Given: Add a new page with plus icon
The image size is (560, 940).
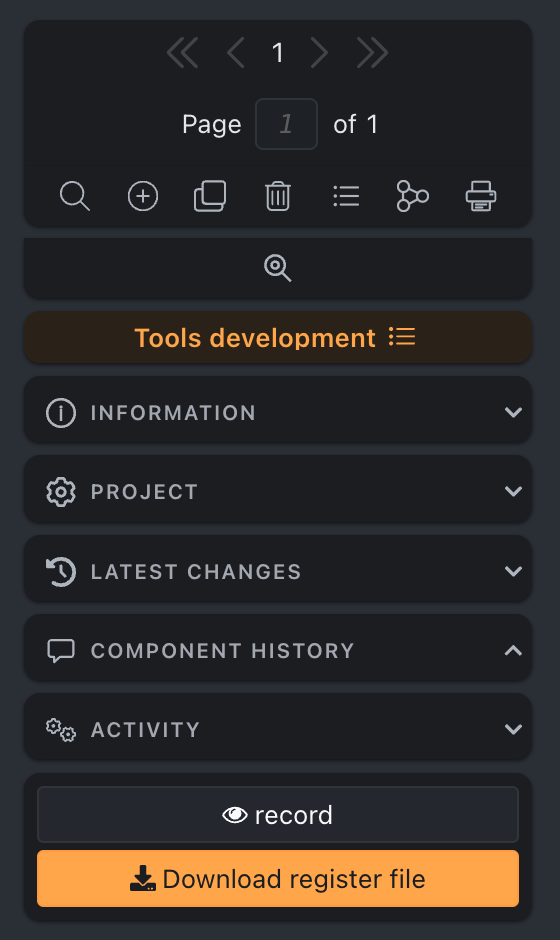Looking at the screenshot, I should tap(143, 196).
